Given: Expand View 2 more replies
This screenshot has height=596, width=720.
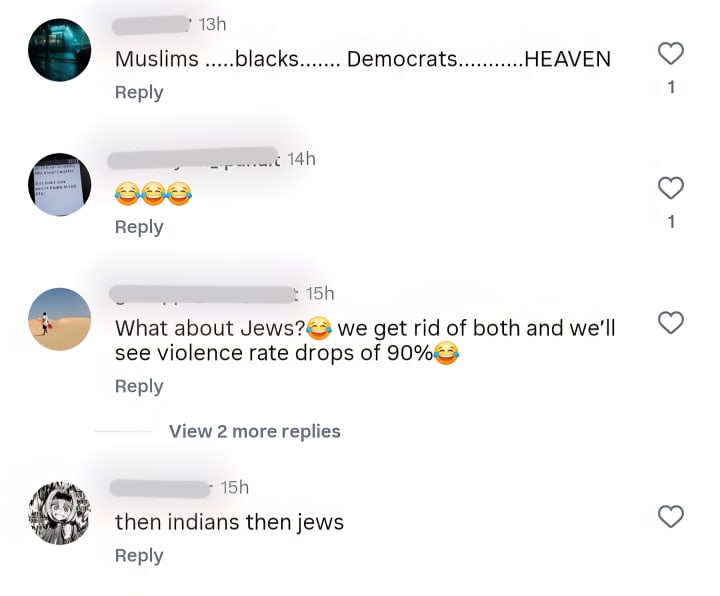Looking at the screenshot, I should pyautogui.click(x=254, y=432).
